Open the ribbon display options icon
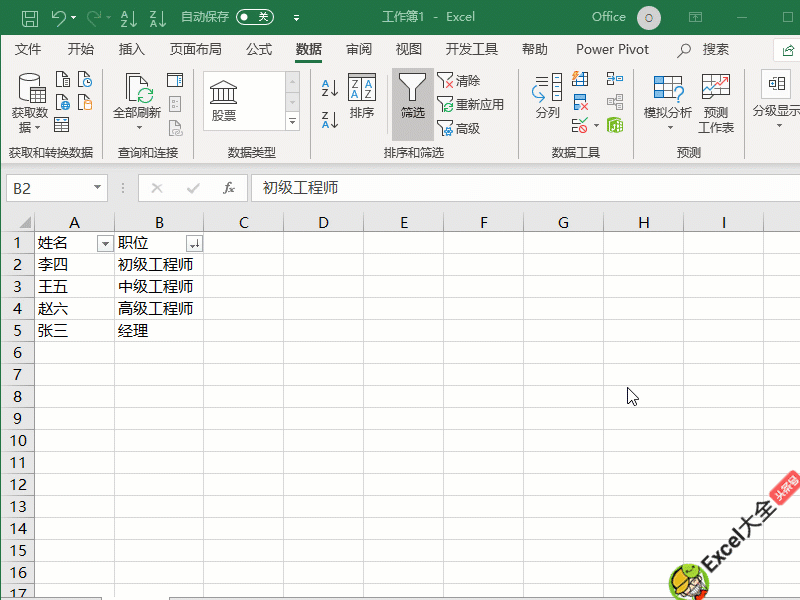The image size is (800, 600). pos(695,17)
